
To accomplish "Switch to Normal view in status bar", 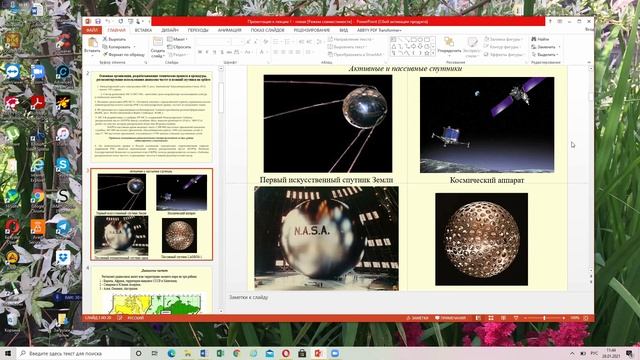I will [x=478, y=318].
